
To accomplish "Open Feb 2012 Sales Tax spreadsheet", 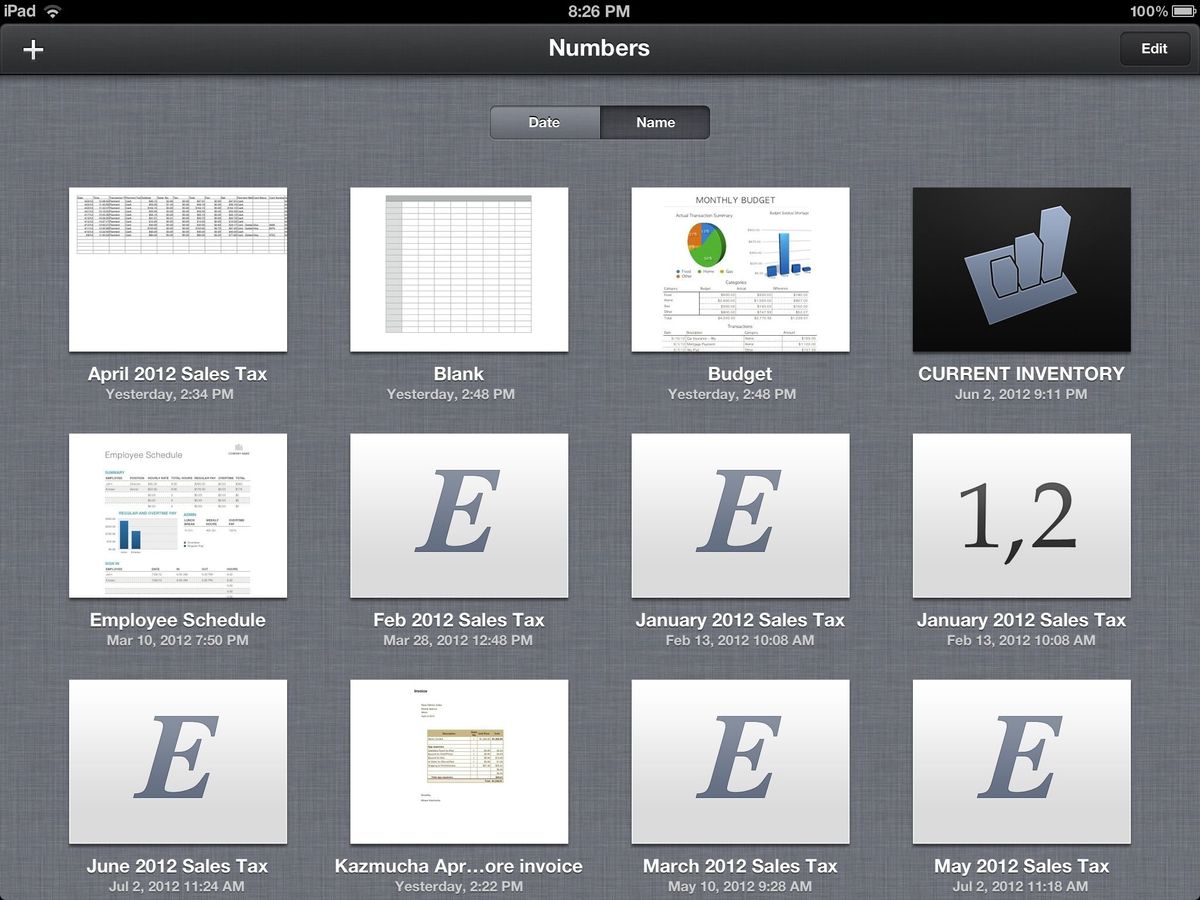I will coord(459,515).
